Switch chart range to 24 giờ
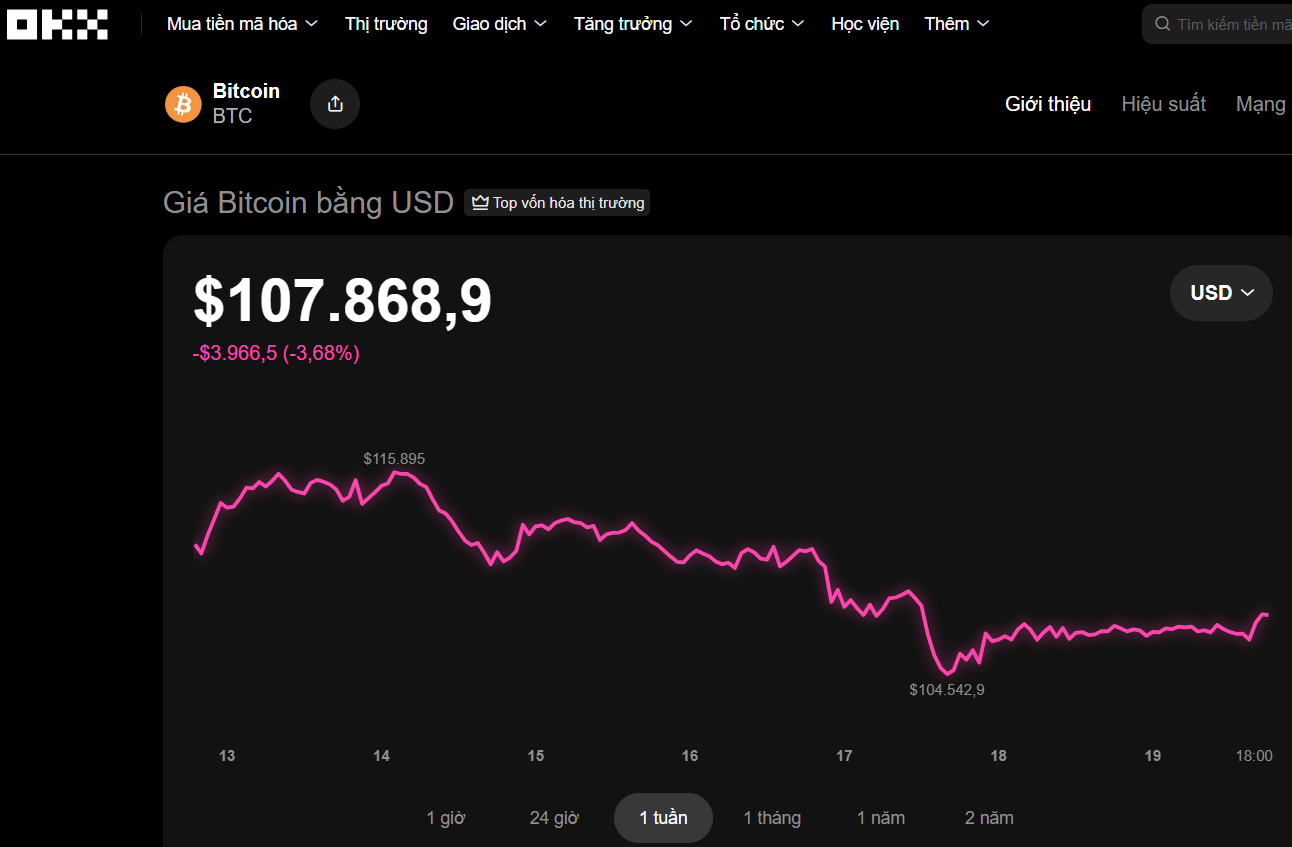Screen dimensions: 1292x847 coord(554,818)
